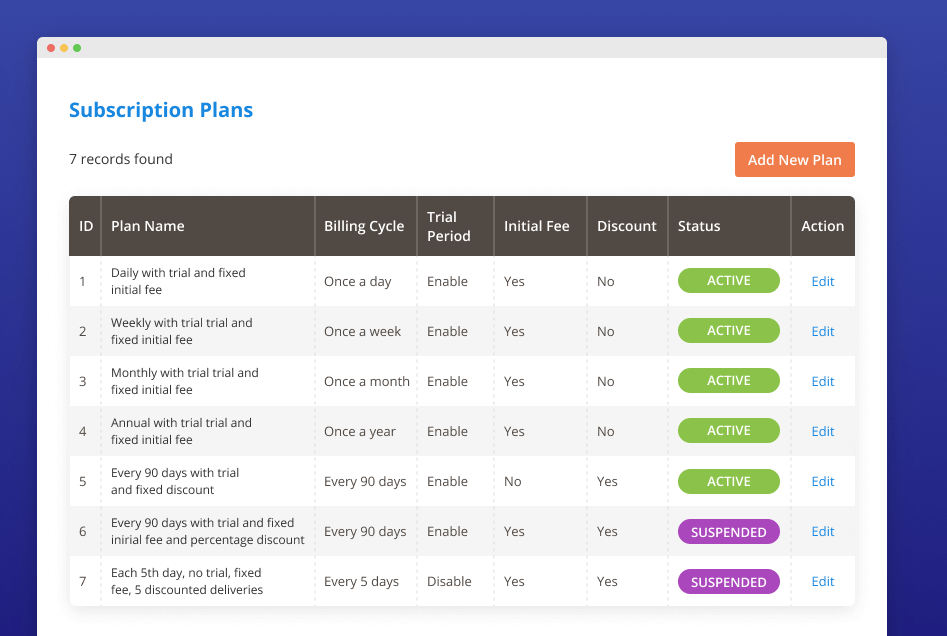Screen dimensions: 947x636
Task: Click the Trial Period column header
Action: tap(448, 226)
